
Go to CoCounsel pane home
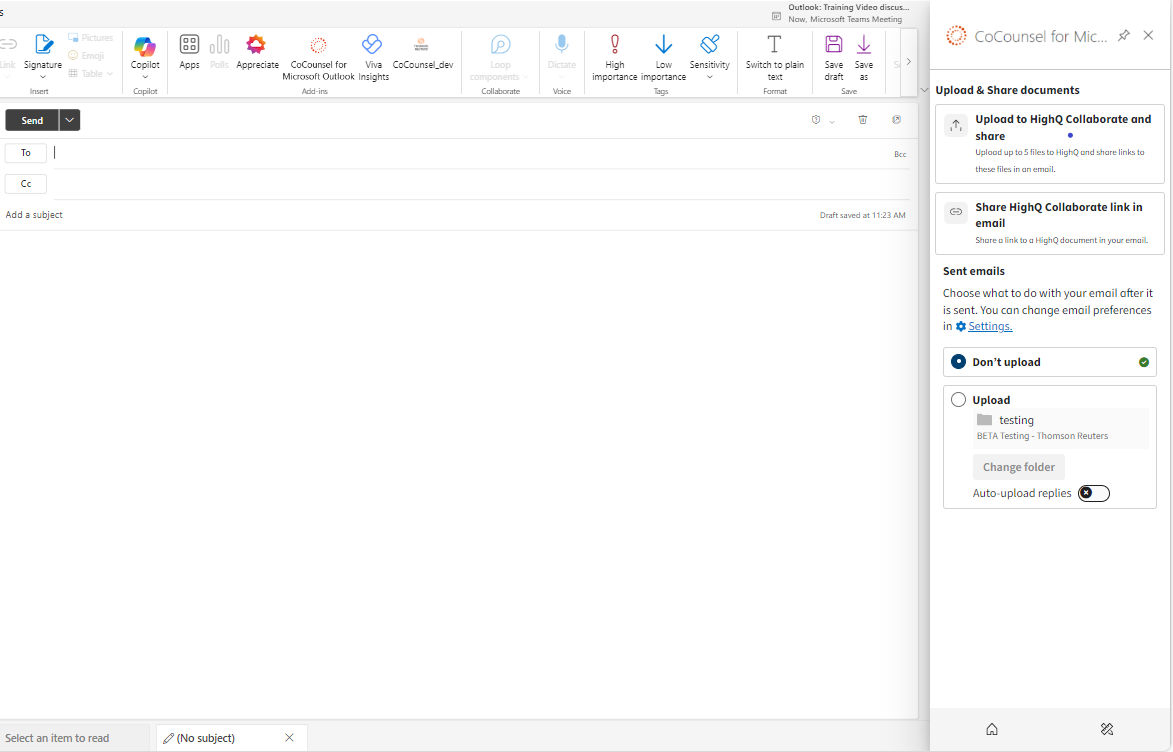pos(992,729)
